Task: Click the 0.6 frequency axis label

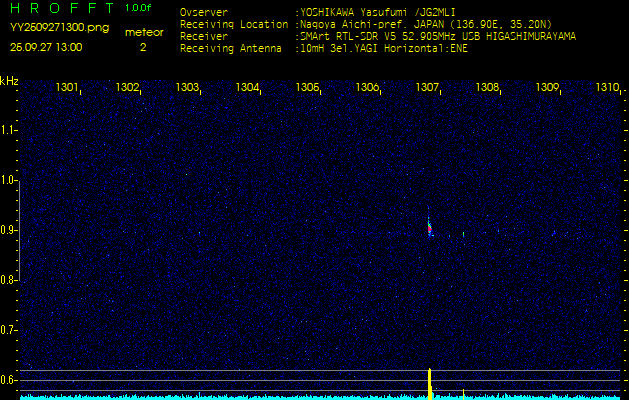Action: pyautogui.click(x=9, y=379)
